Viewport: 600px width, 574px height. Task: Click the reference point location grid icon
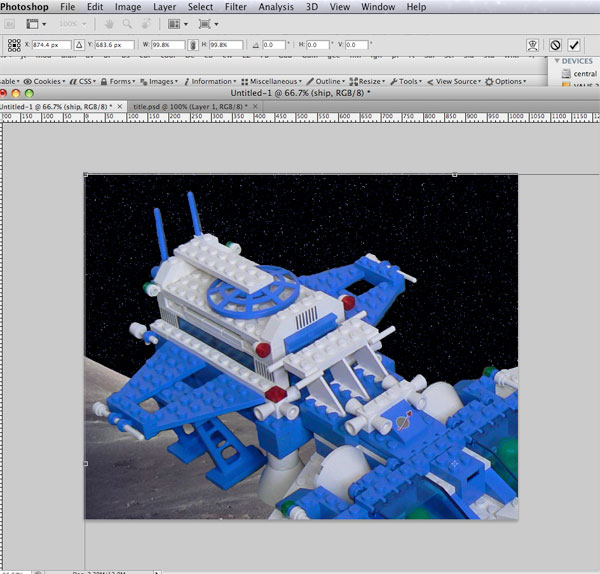[15, 45]
